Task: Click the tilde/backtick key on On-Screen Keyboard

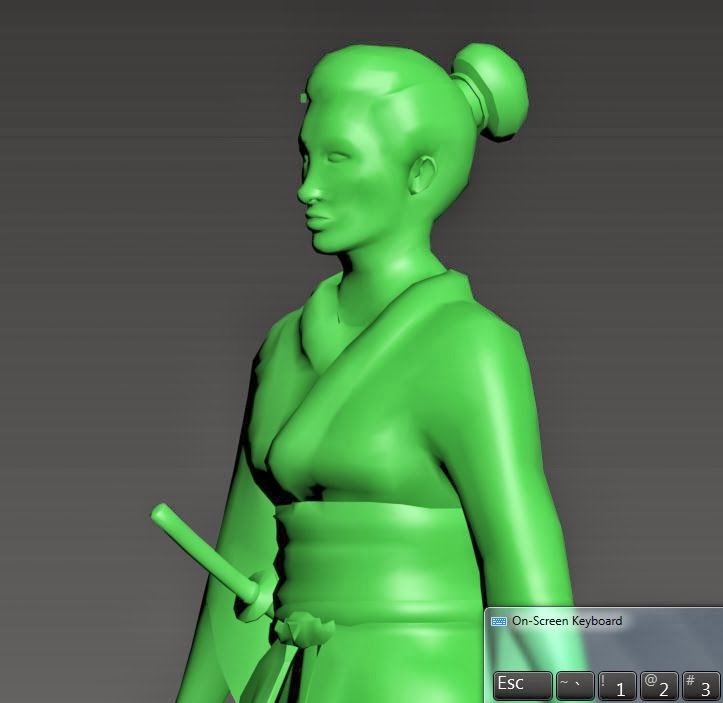Action: coord(575,686)
